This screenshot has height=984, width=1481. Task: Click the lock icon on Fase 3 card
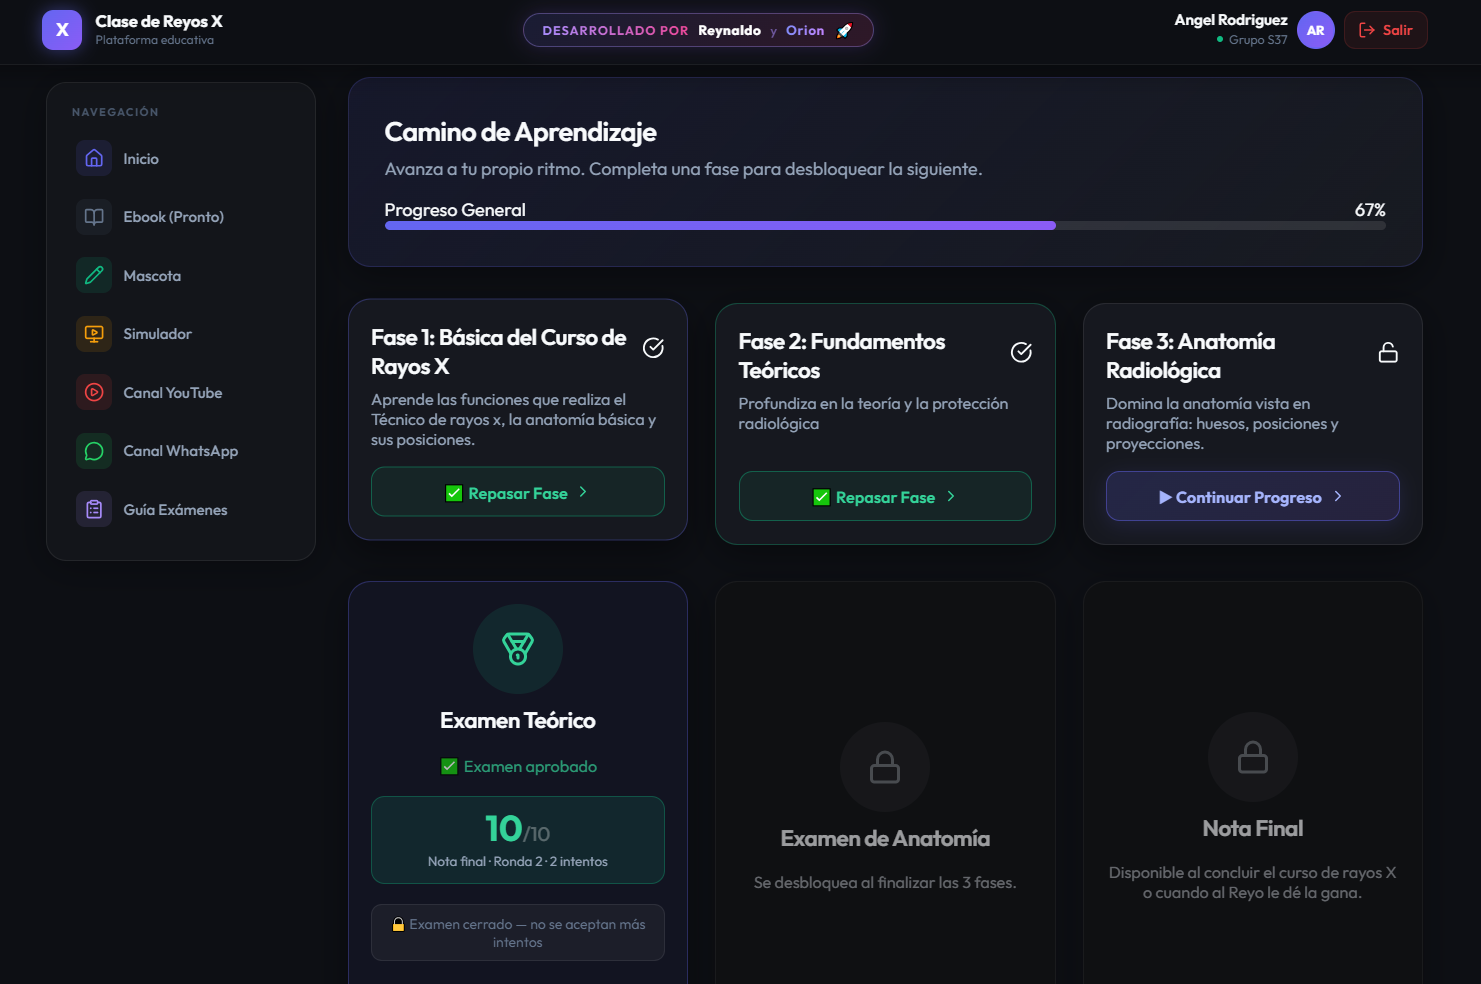click(x=1388, y=352)
